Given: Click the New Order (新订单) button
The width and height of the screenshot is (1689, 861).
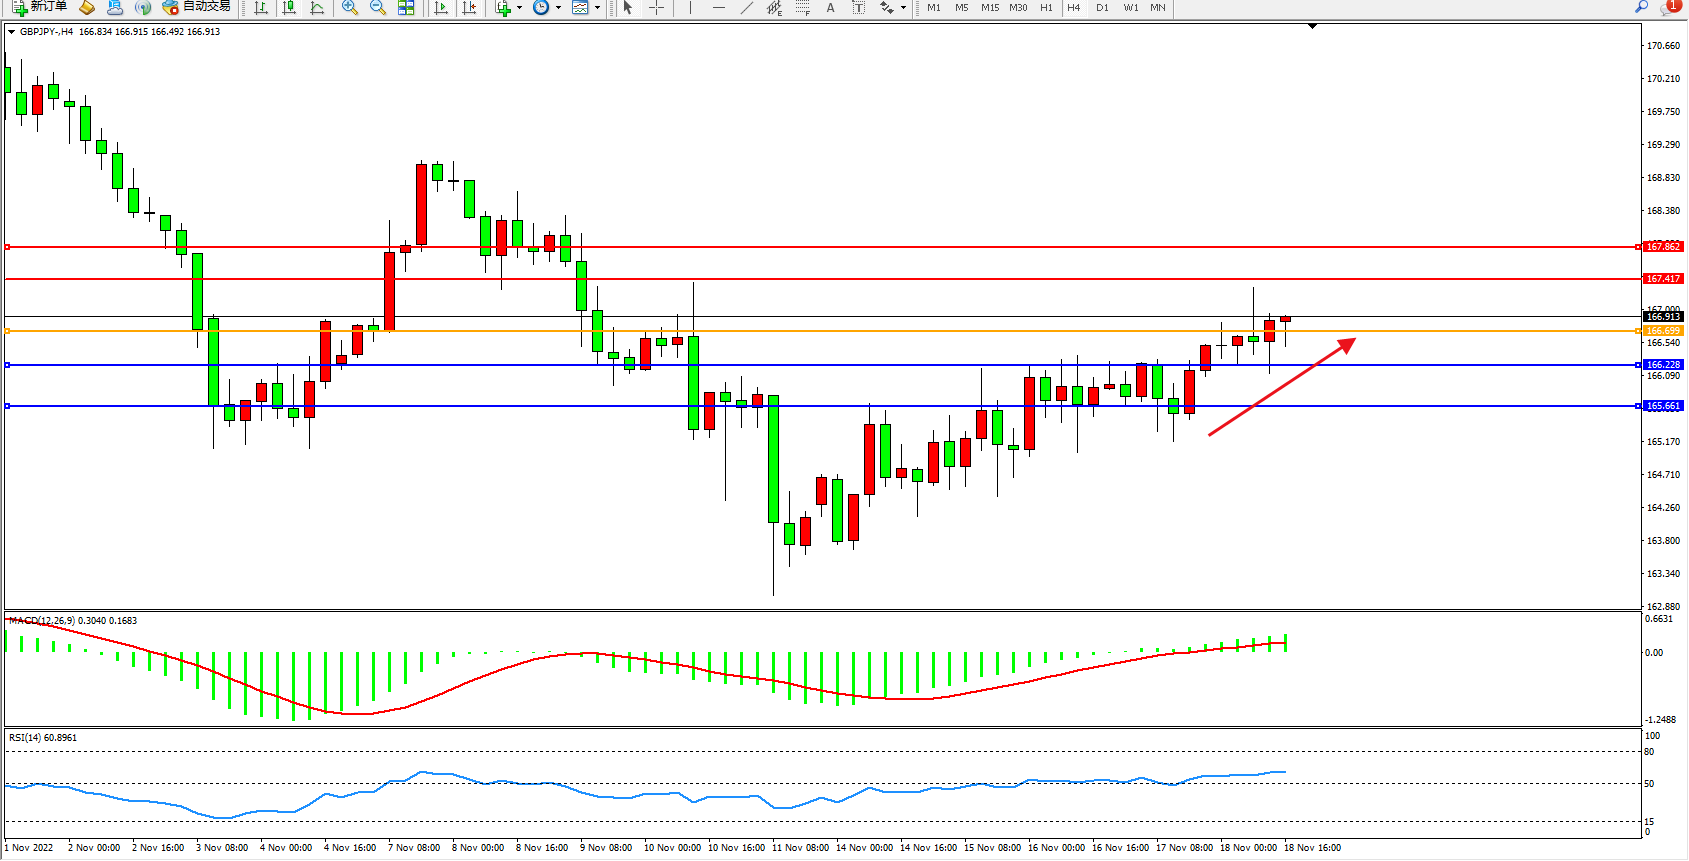Looking at the screenshot, I should [x=40, y=7].
